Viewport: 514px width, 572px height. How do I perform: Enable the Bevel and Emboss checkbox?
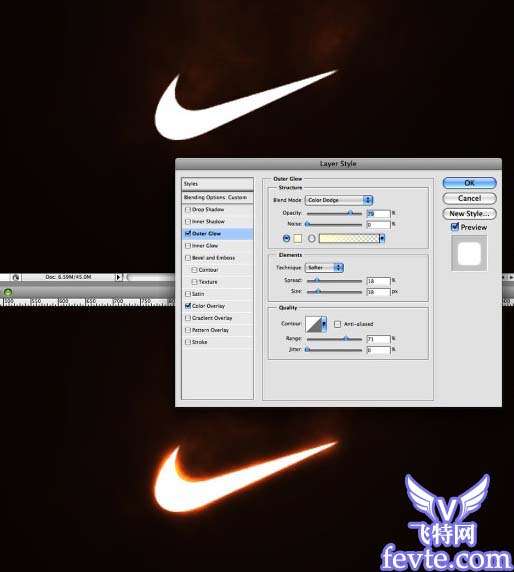[188, 258]
